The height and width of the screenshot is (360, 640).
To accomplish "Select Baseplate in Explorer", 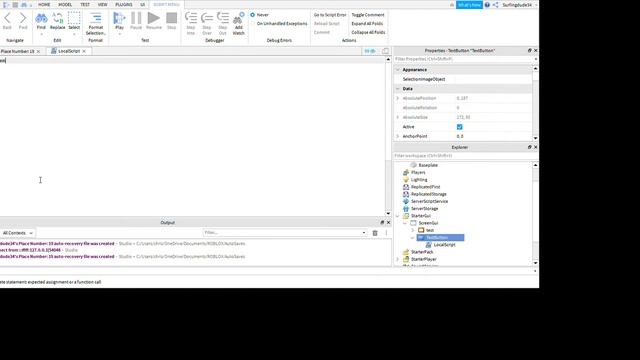I will point(428,165).
